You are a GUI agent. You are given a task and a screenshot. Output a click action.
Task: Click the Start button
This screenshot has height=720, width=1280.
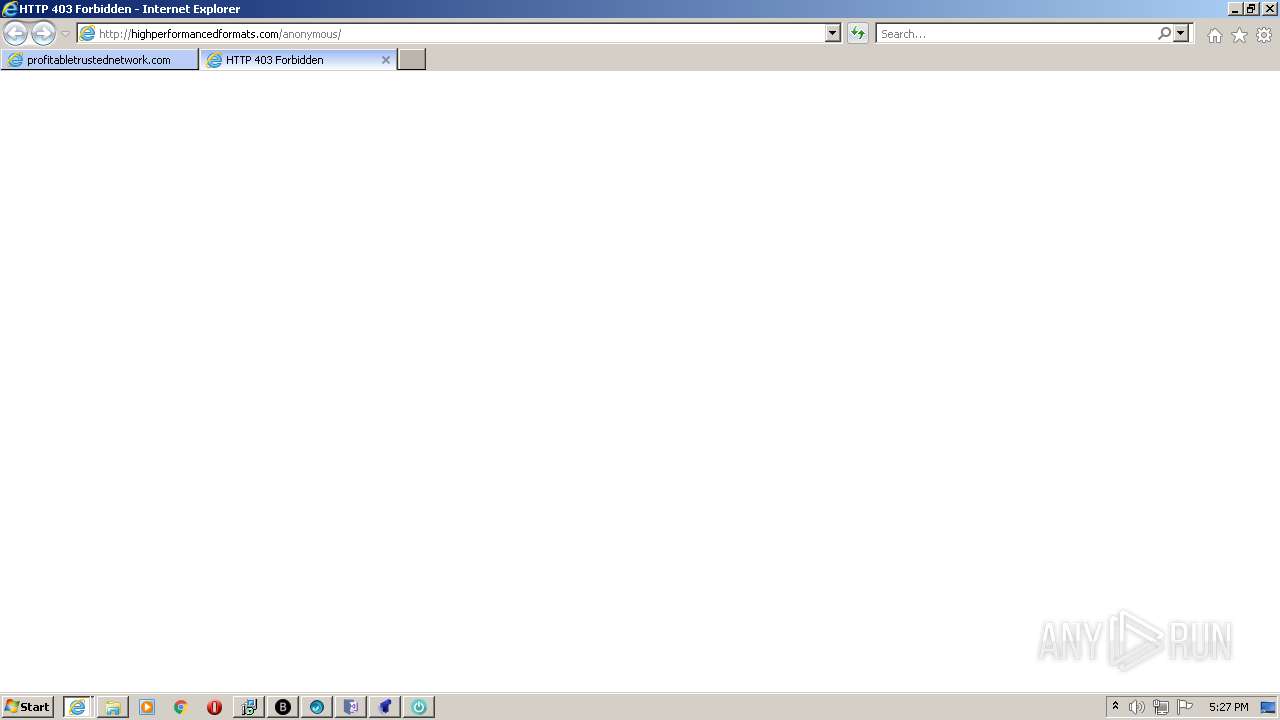(x=28, y=707)
